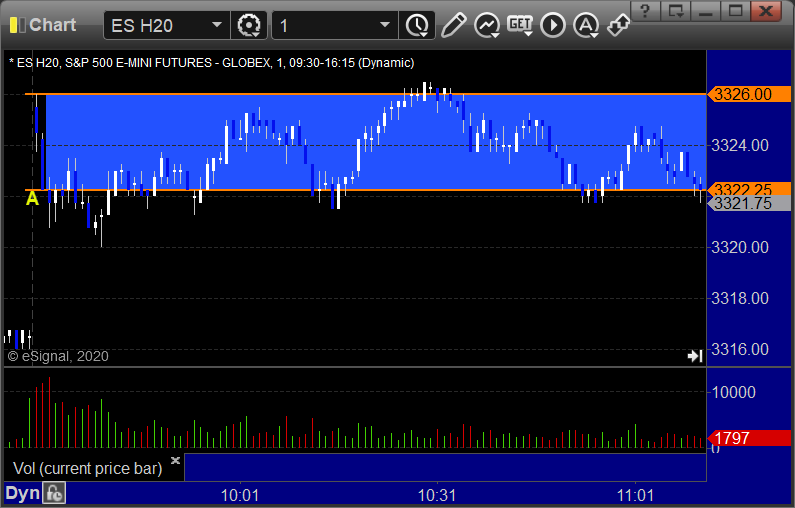Select the 3322.25 orange price marker
The image size is (795, 508).
(750, 189)
